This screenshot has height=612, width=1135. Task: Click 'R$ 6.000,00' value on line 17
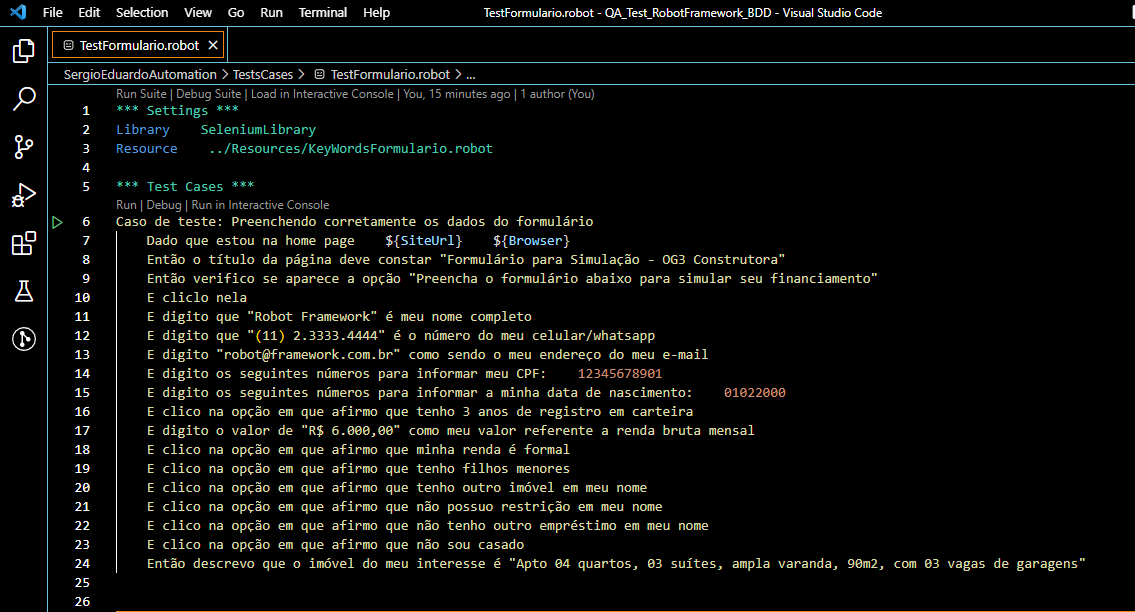point(350,431)
